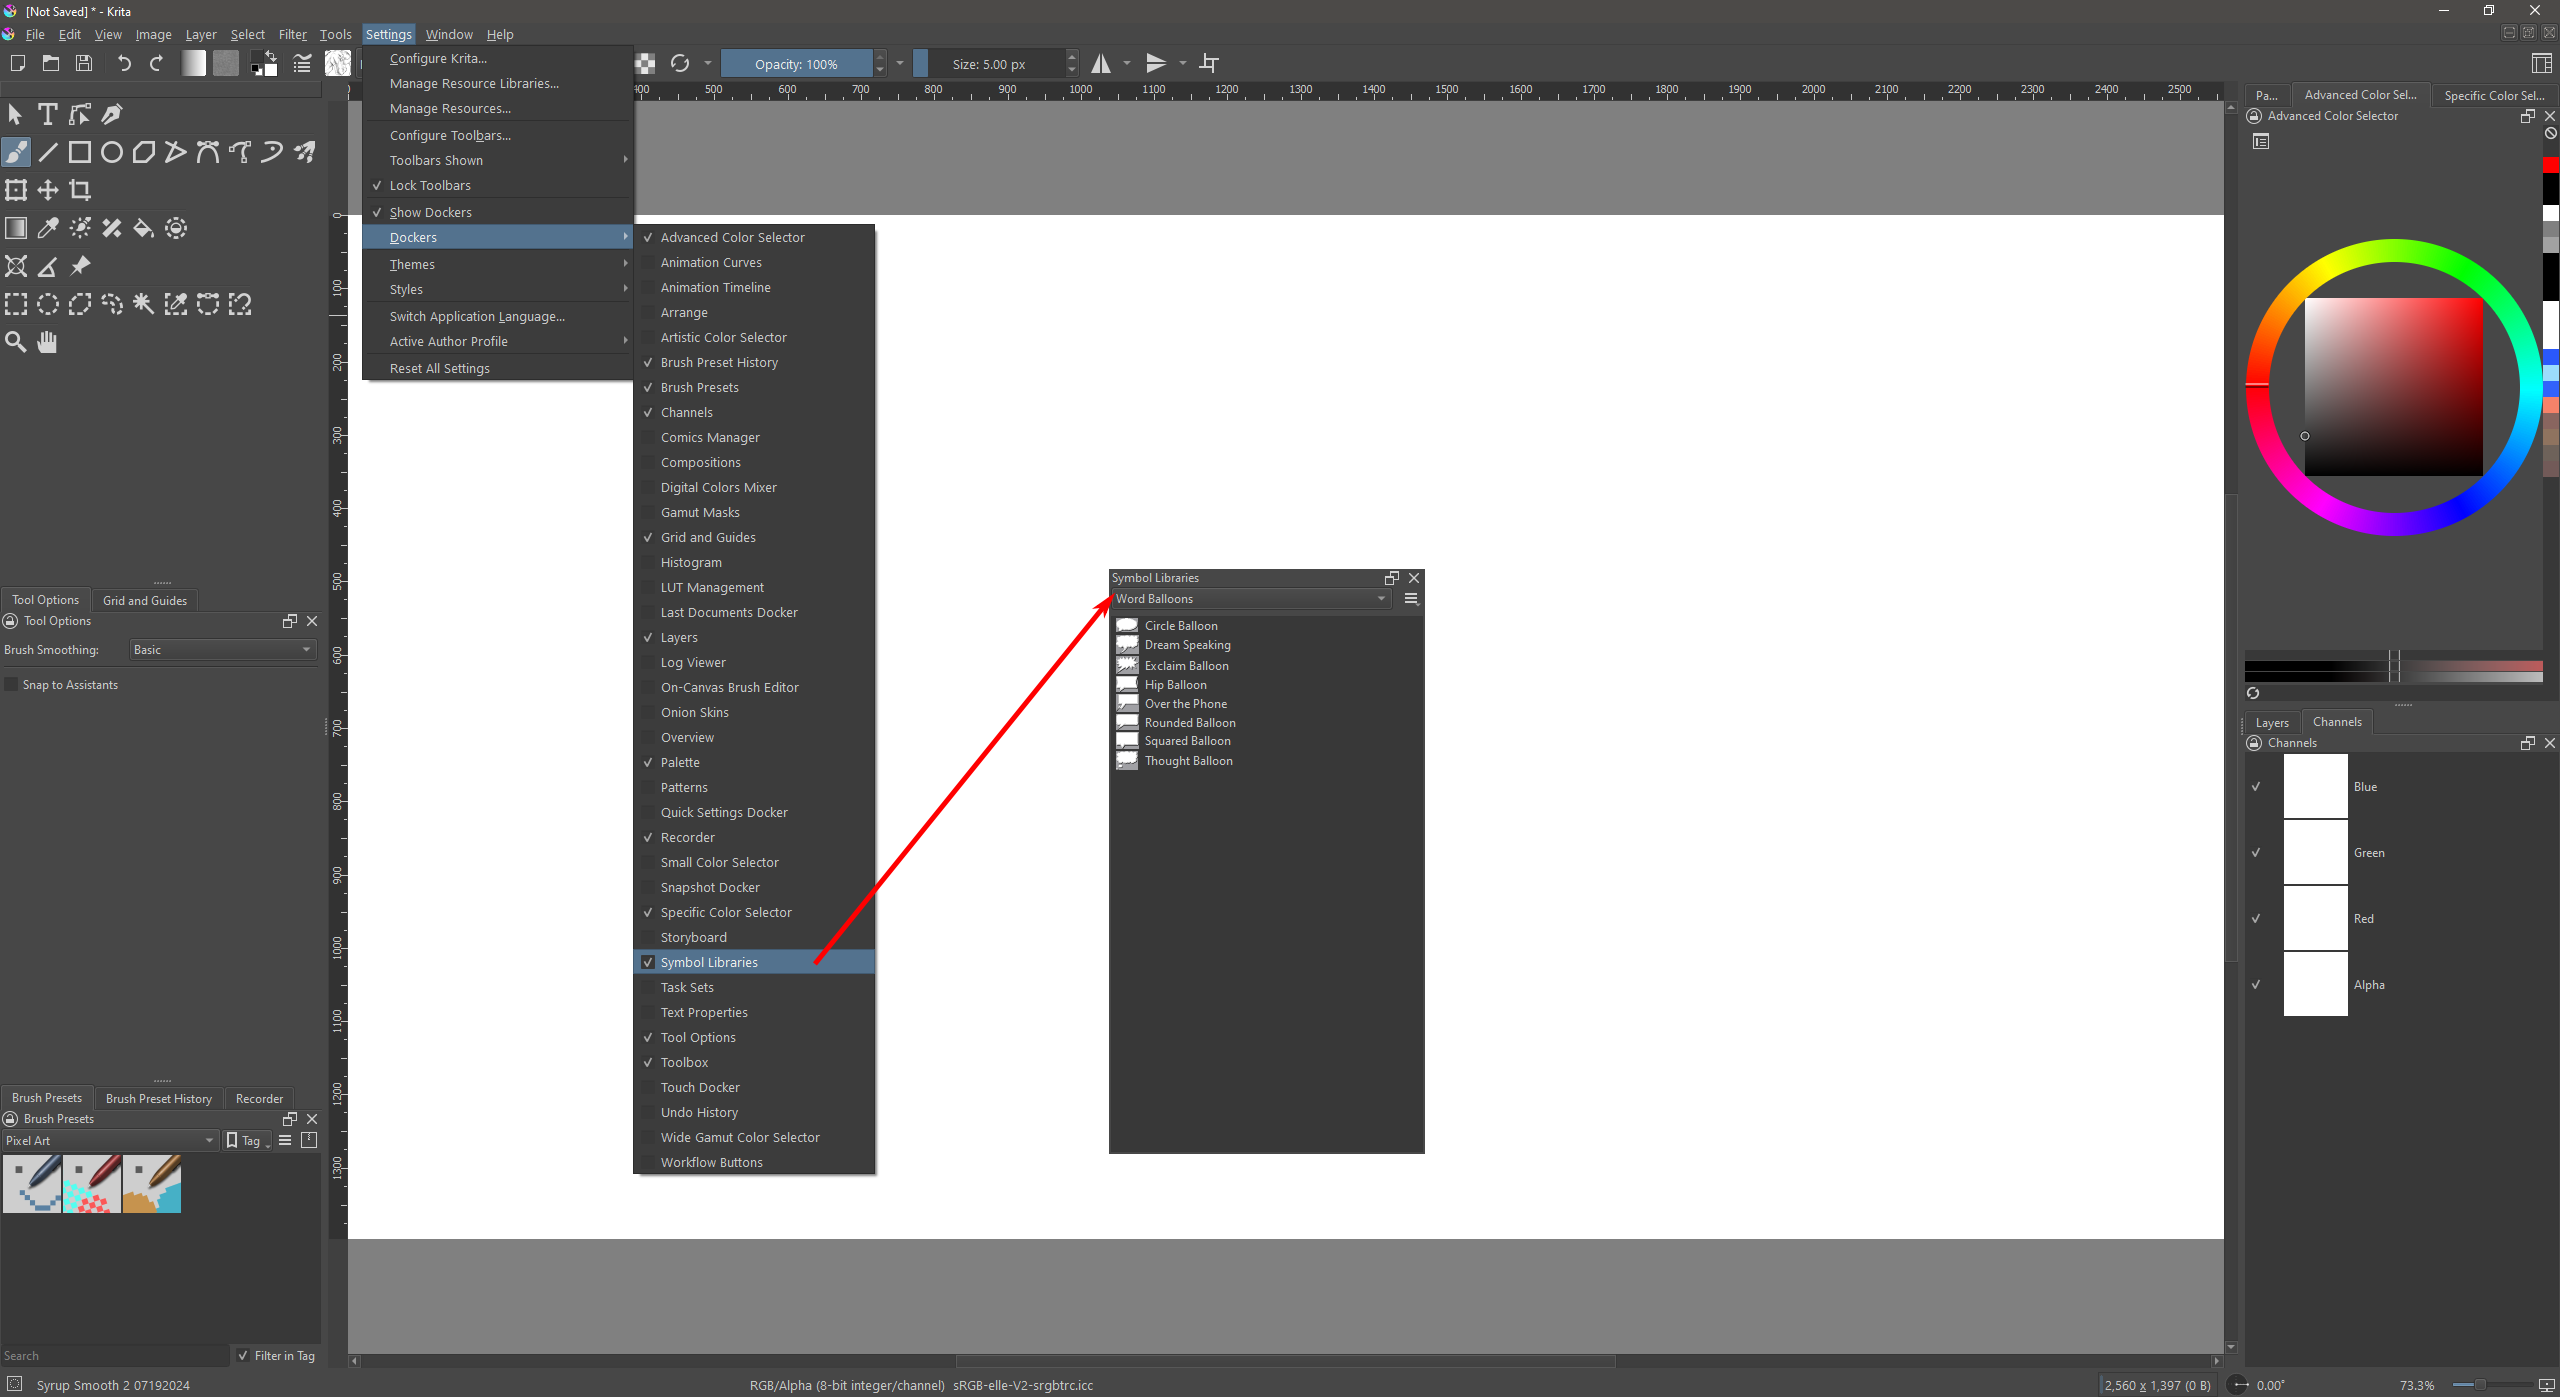The width and height of the screenshot is (2560, 1397).
Task: Pick the Zoom magnifier tool
Action: click(15, 342)
